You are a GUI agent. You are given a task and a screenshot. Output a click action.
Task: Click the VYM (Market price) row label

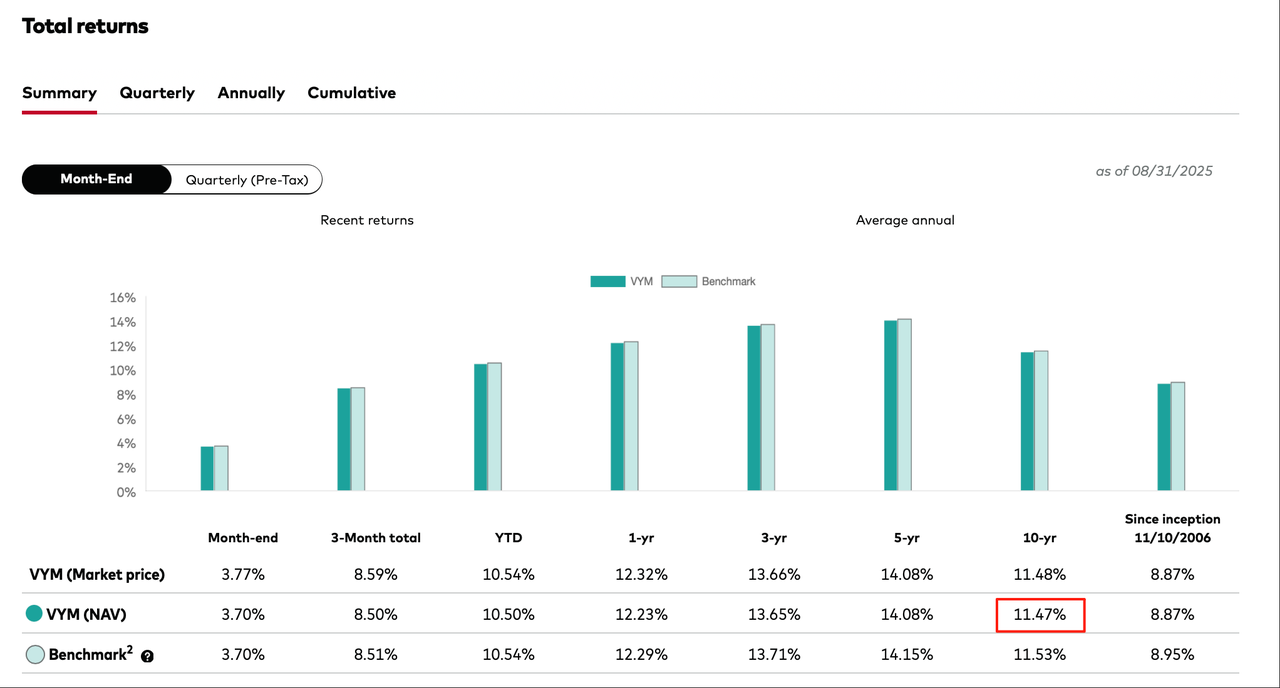pos(95,574)
